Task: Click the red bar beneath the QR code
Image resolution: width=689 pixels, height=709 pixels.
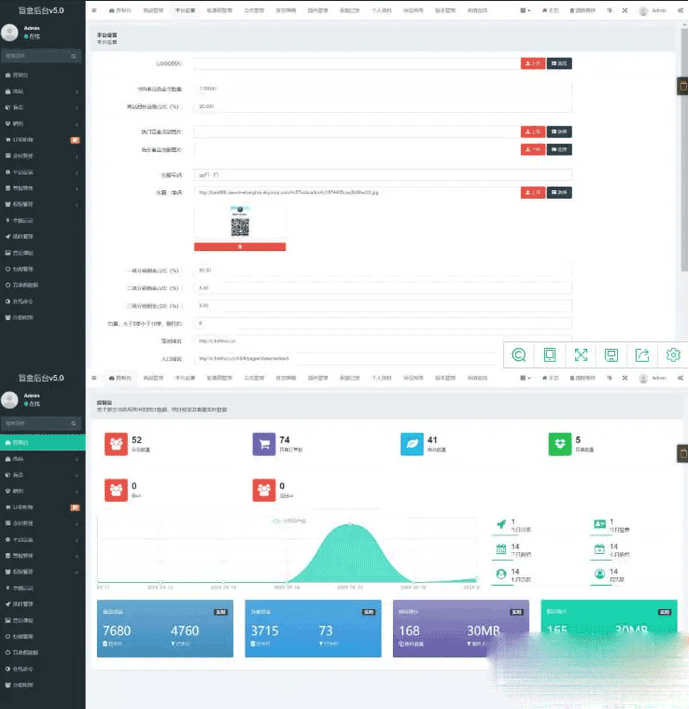Action: (x=240, y=247)
